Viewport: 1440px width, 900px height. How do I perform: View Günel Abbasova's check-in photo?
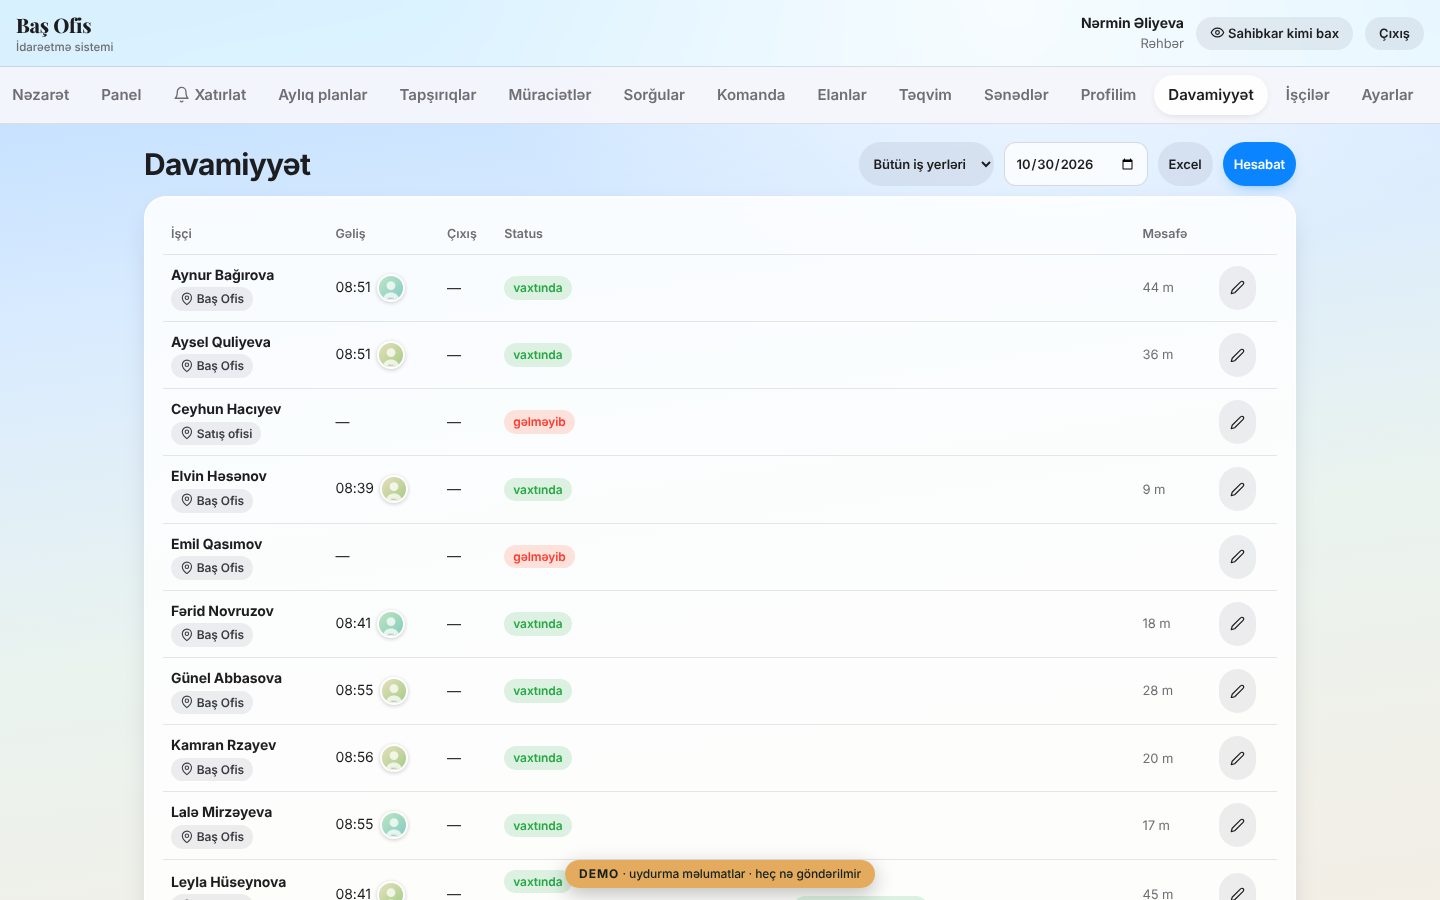(395, 691)
